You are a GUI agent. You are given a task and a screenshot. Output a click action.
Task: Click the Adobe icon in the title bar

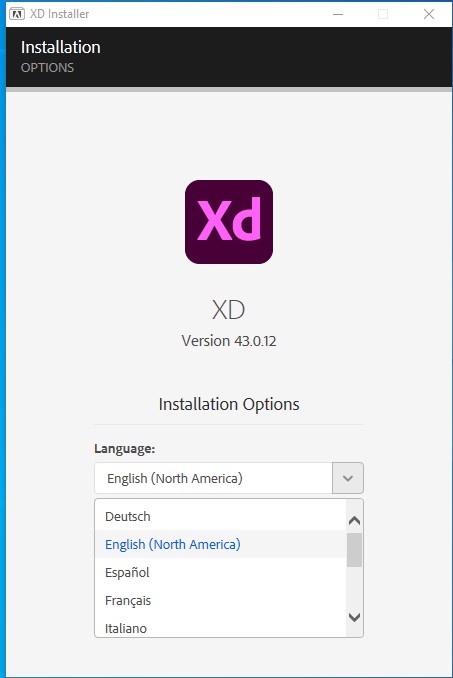pos(17,14)
